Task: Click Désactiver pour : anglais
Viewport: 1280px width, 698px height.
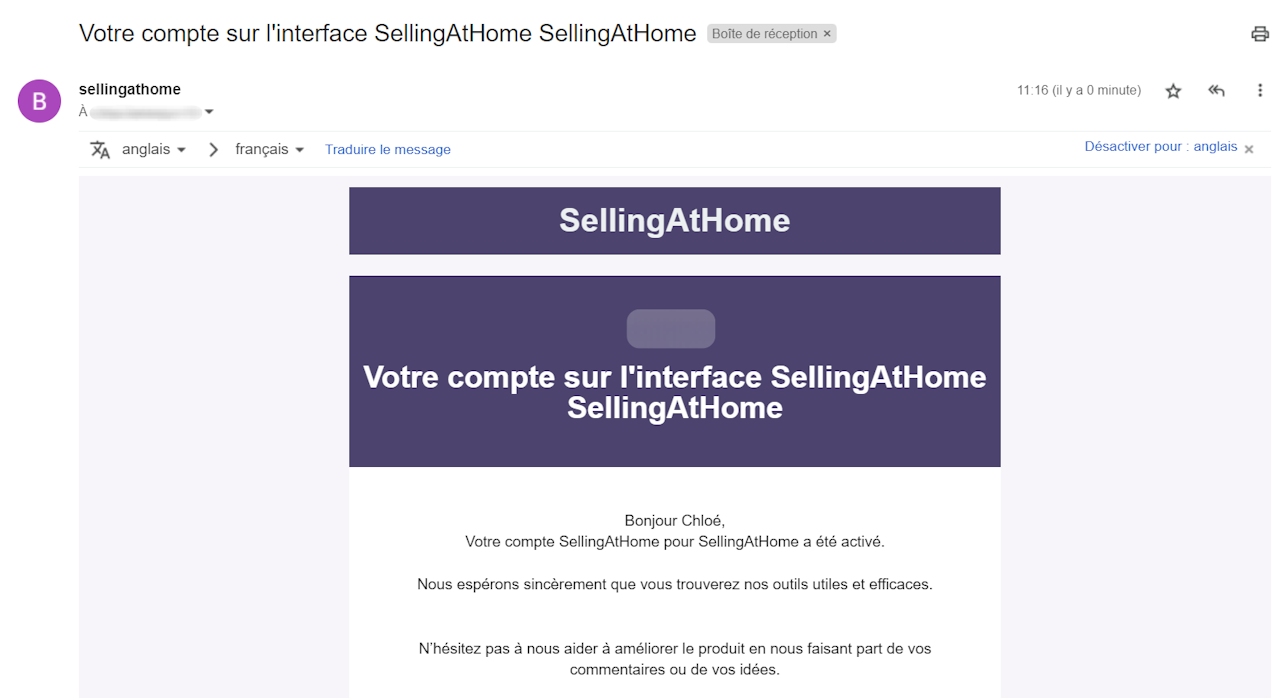Action: pos(1160,147)
